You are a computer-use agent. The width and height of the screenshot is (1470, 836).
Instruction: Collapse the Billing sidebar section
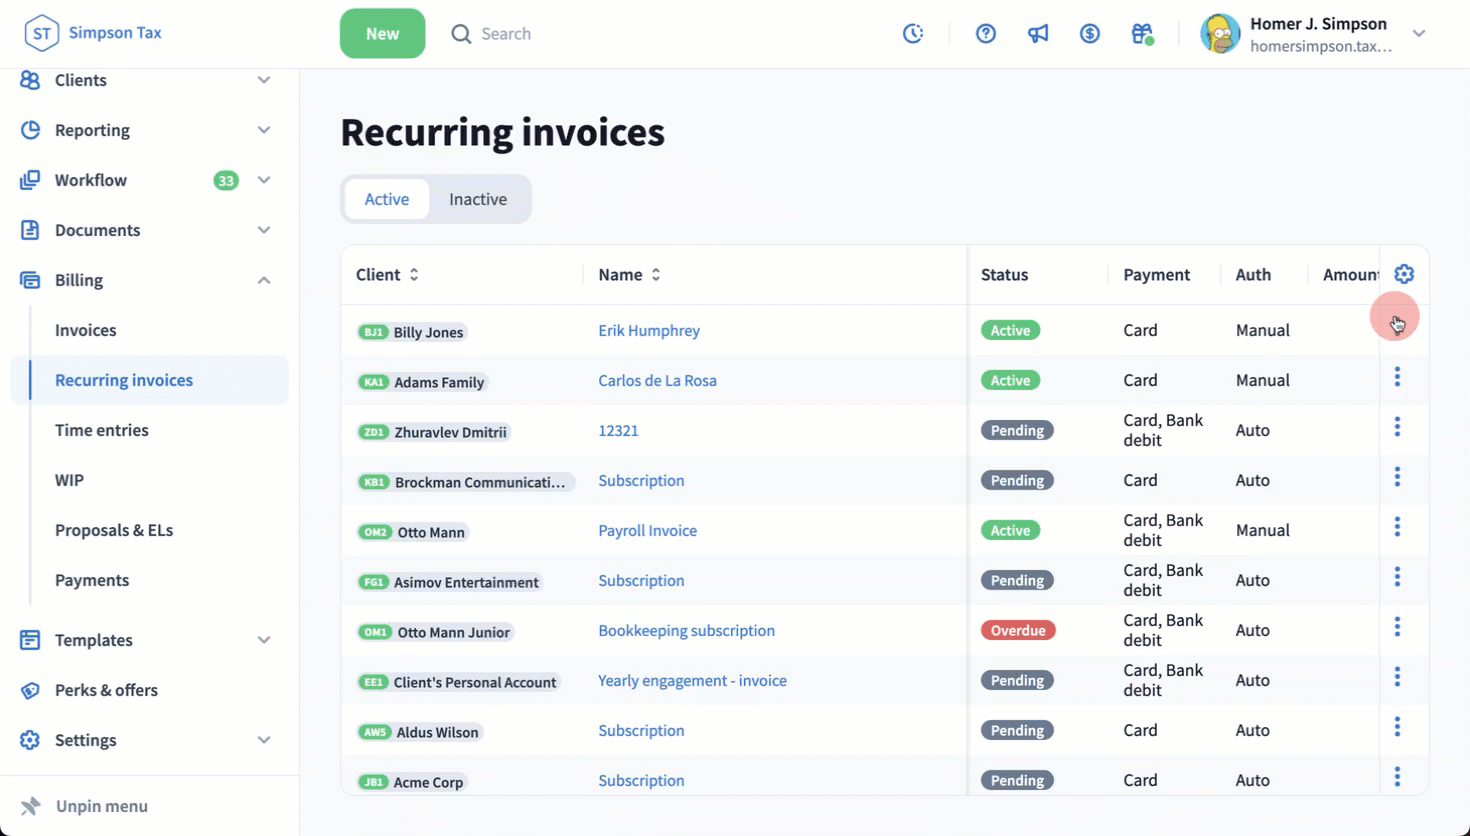click(264, 280)
